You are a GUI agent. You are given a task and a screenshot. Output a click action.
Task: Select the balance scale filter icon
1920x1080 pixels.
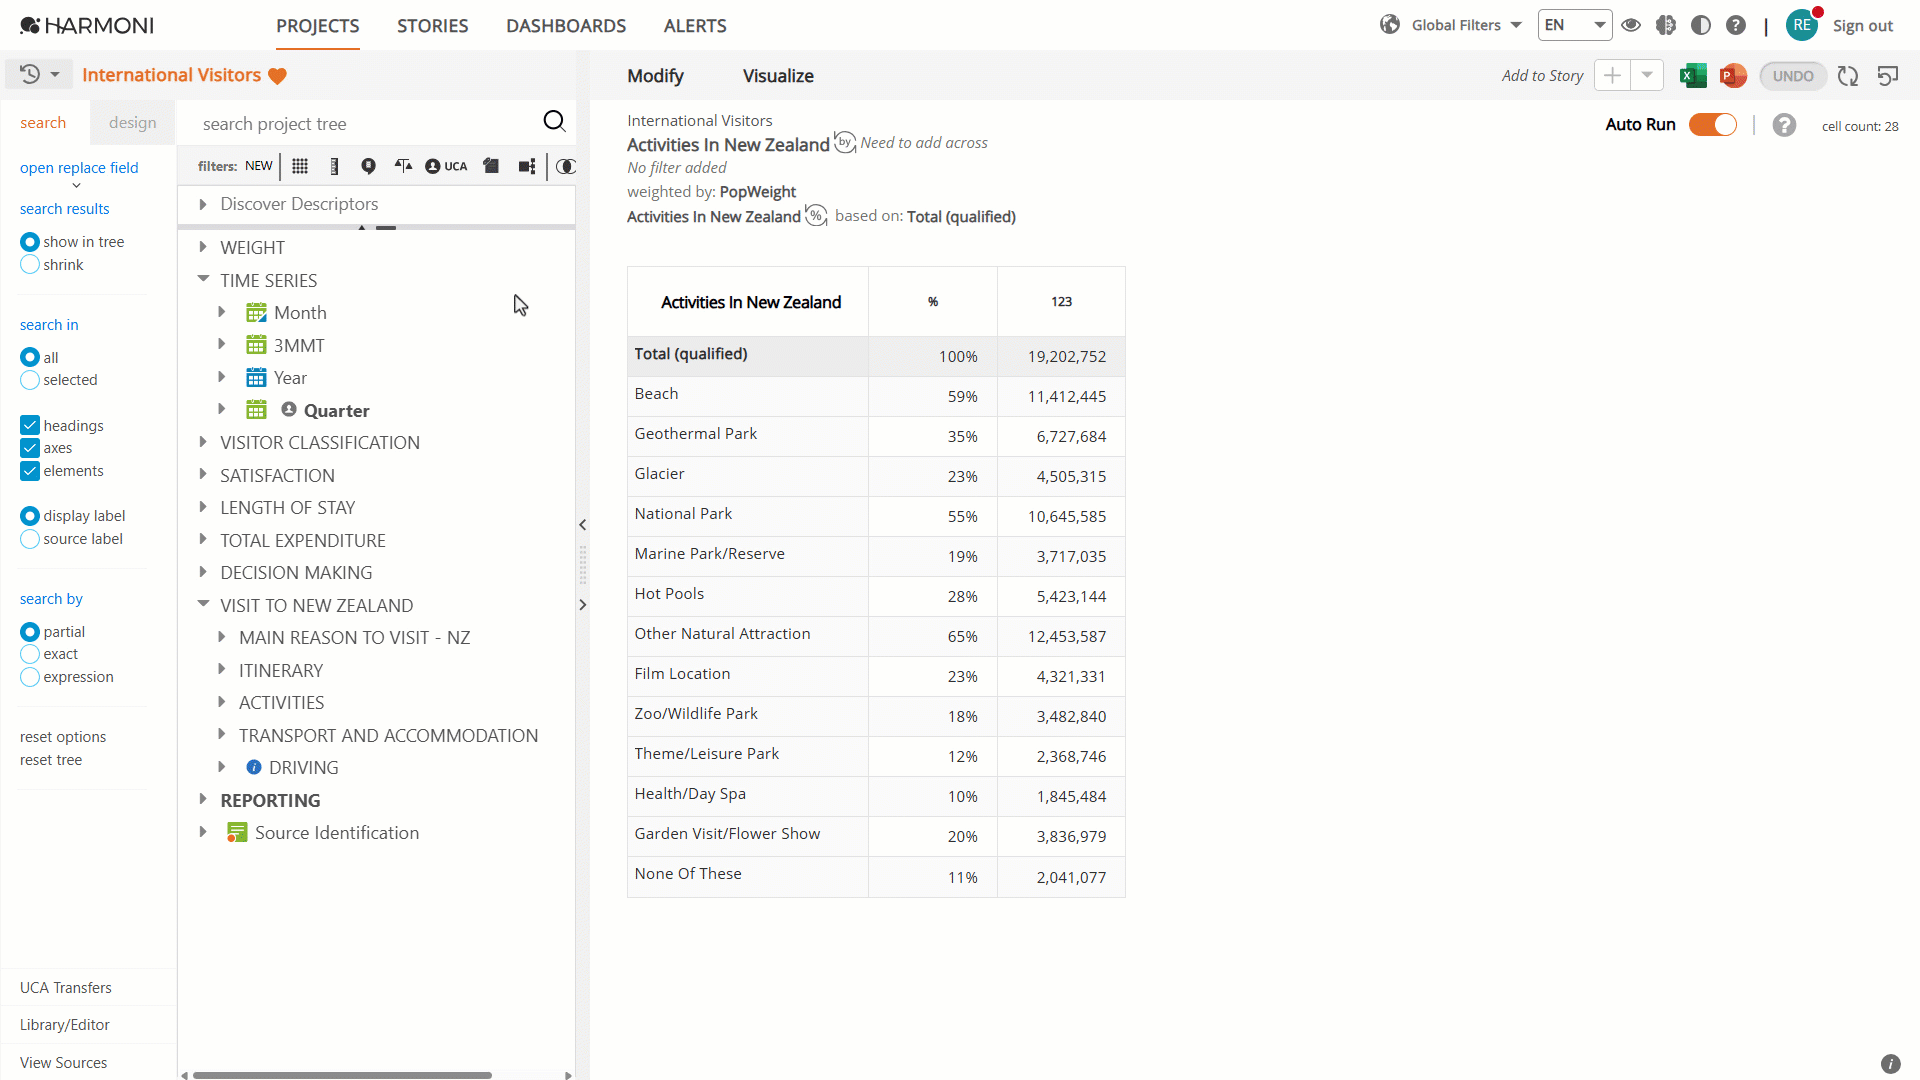(x=403, y=166)
